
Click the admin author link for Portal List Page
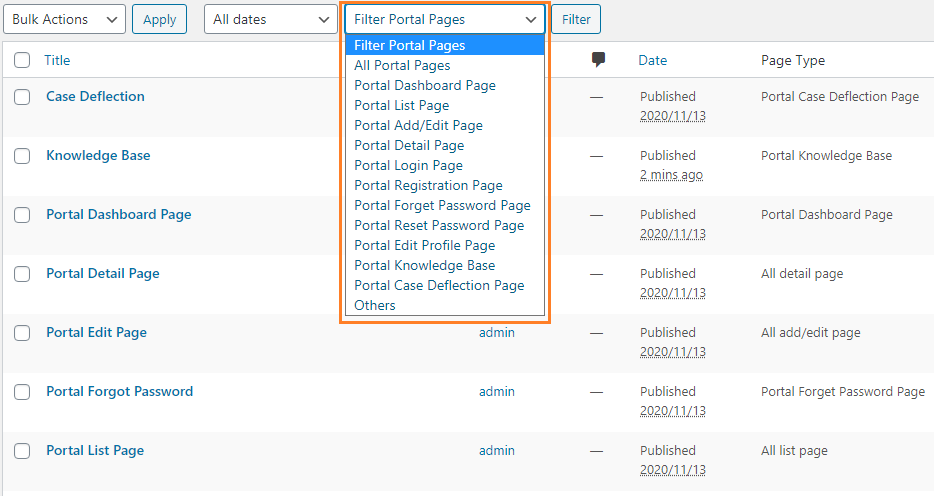pos(496,450)
